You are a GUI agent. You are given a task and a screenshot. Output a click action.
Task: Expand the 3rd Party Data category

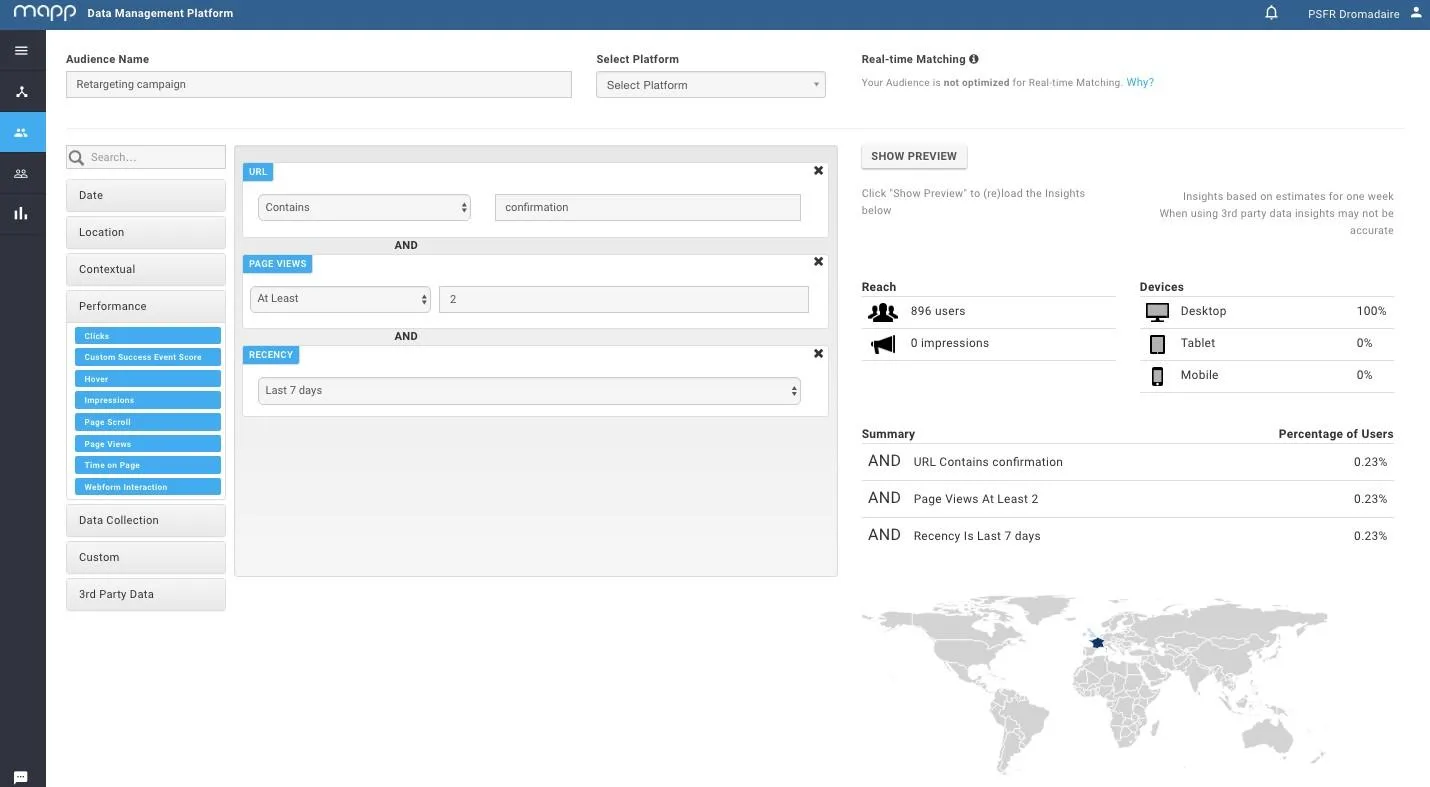pyautogui.click(x=146, y=594)
